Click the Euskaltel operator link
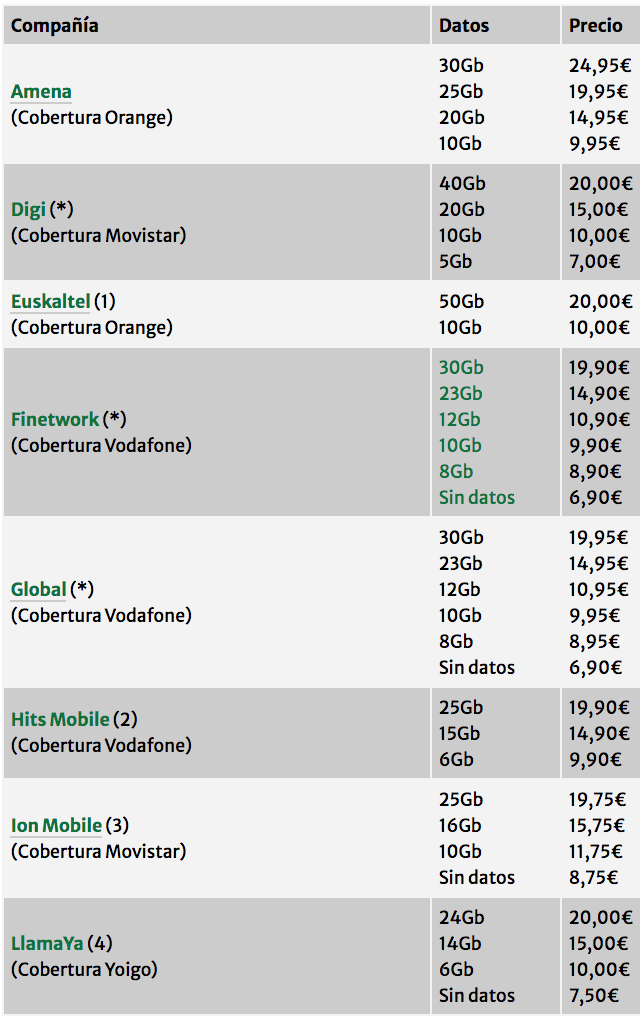Image resolution: width=640 pixels, height=1016 pixels. click(50, 301)
